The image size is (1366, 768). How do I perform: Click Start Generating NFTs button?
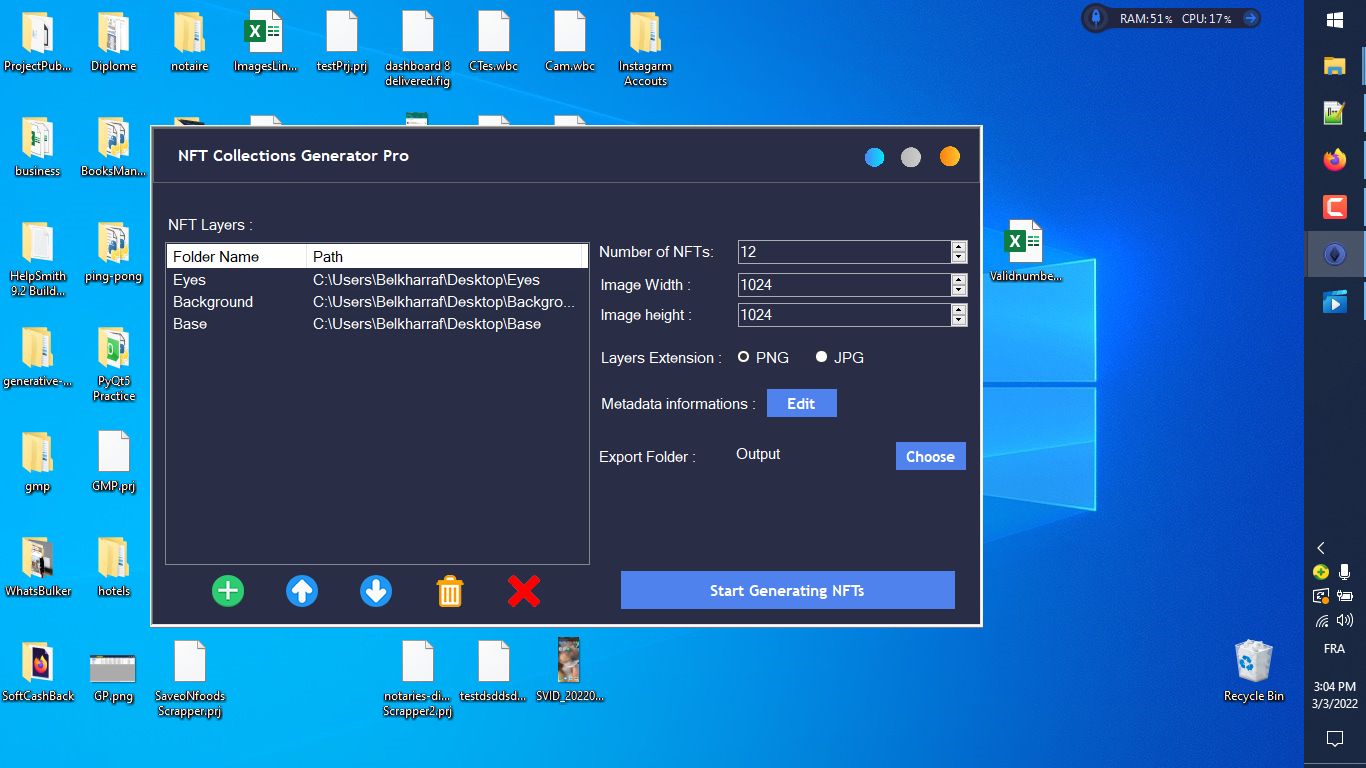[x=787, y=590]
